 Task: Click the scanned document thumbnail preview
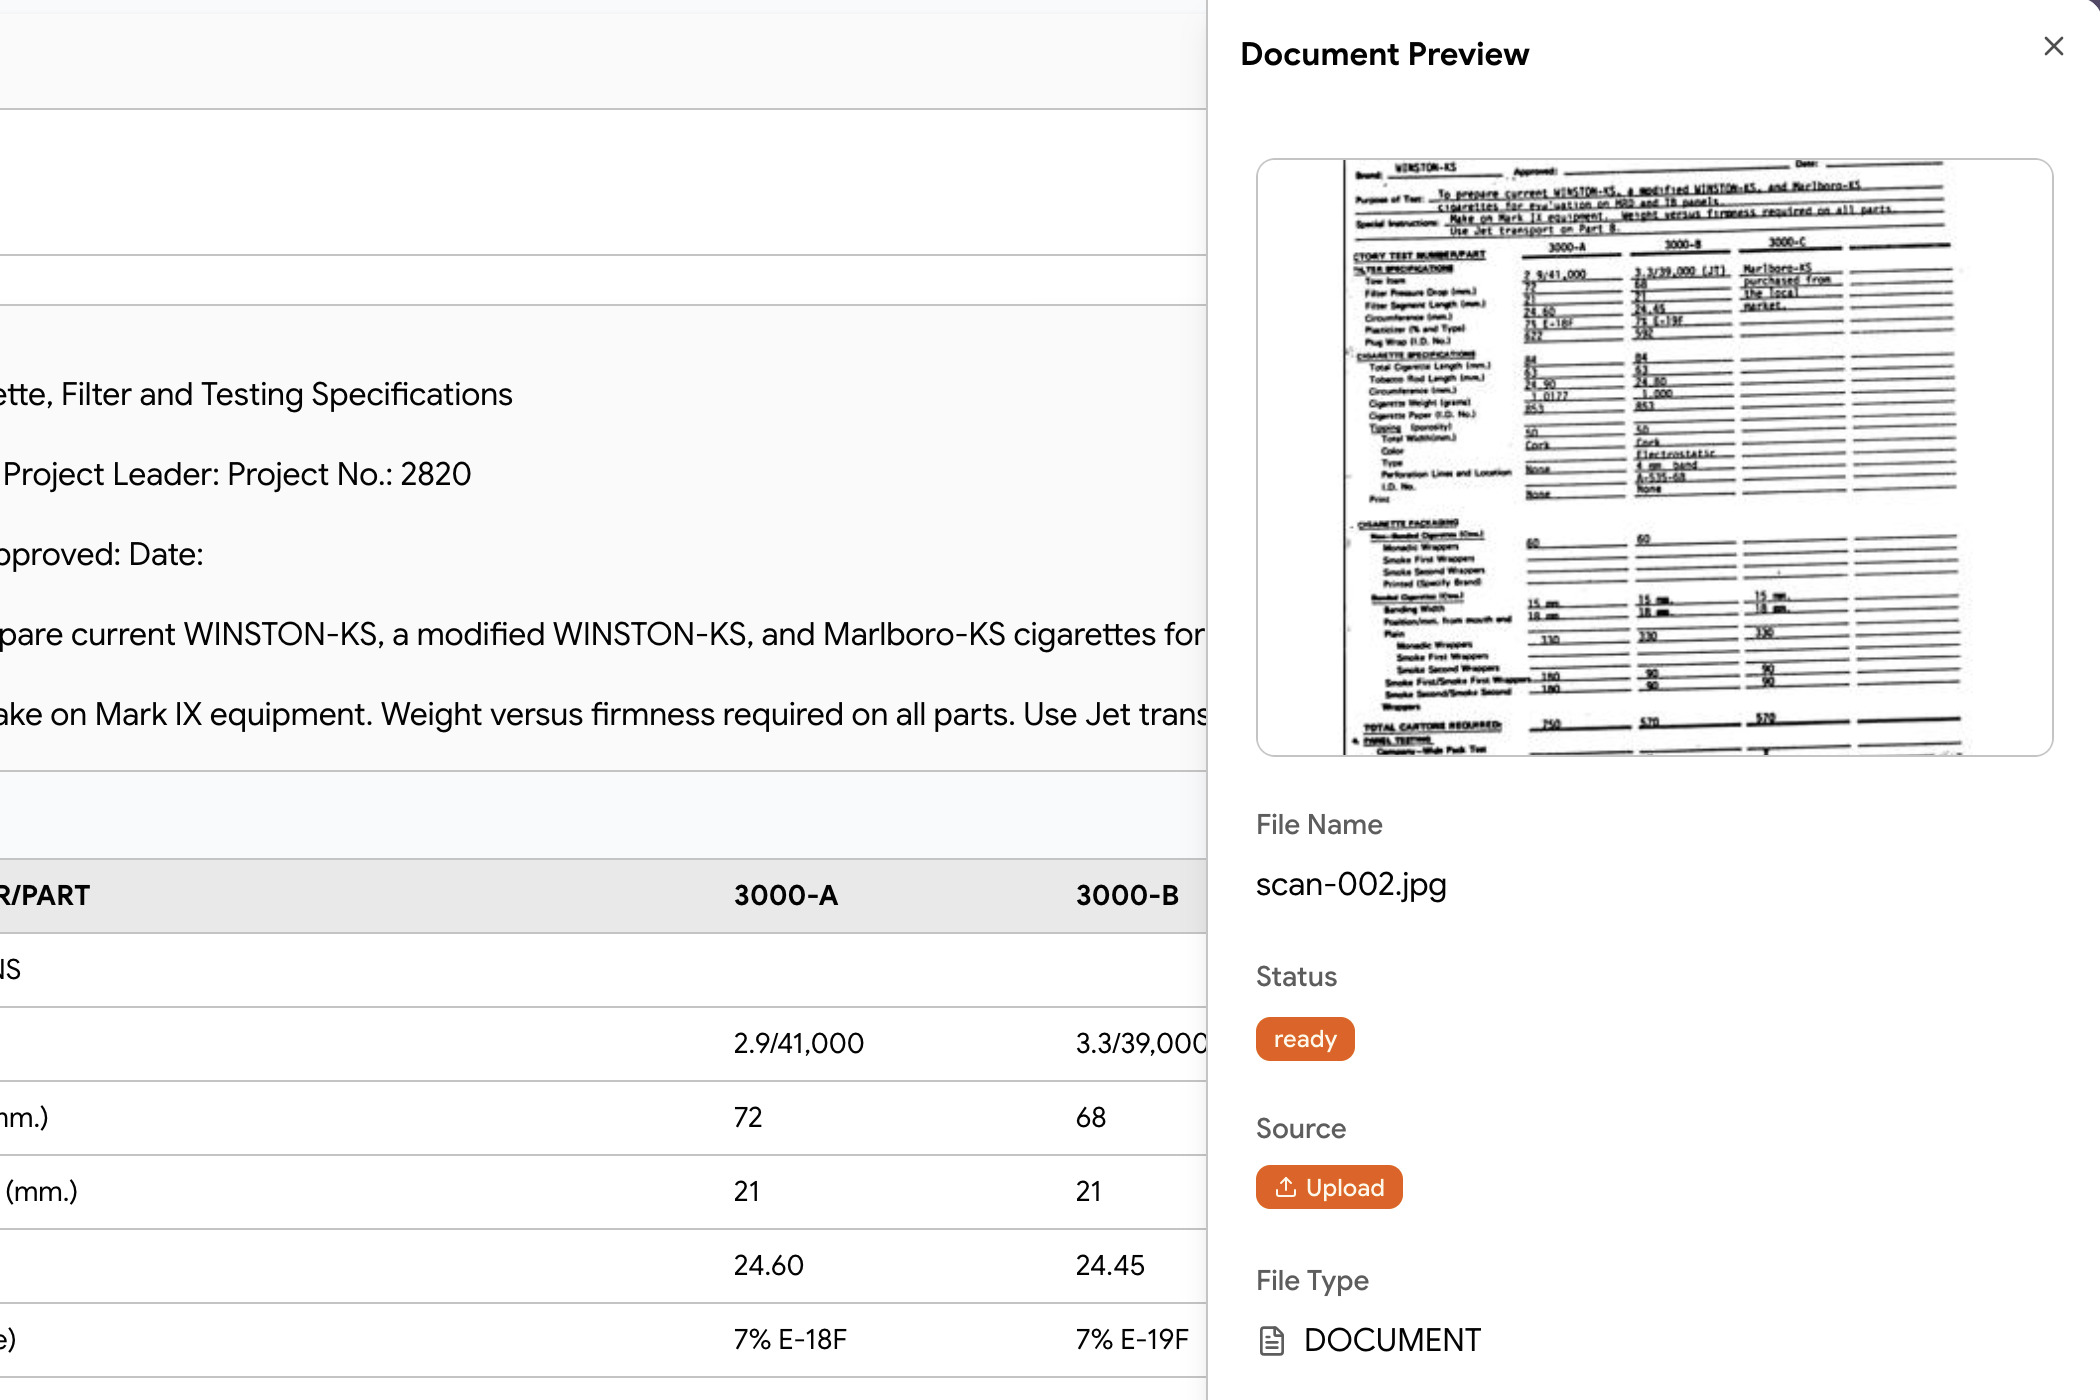(1654, 457)
